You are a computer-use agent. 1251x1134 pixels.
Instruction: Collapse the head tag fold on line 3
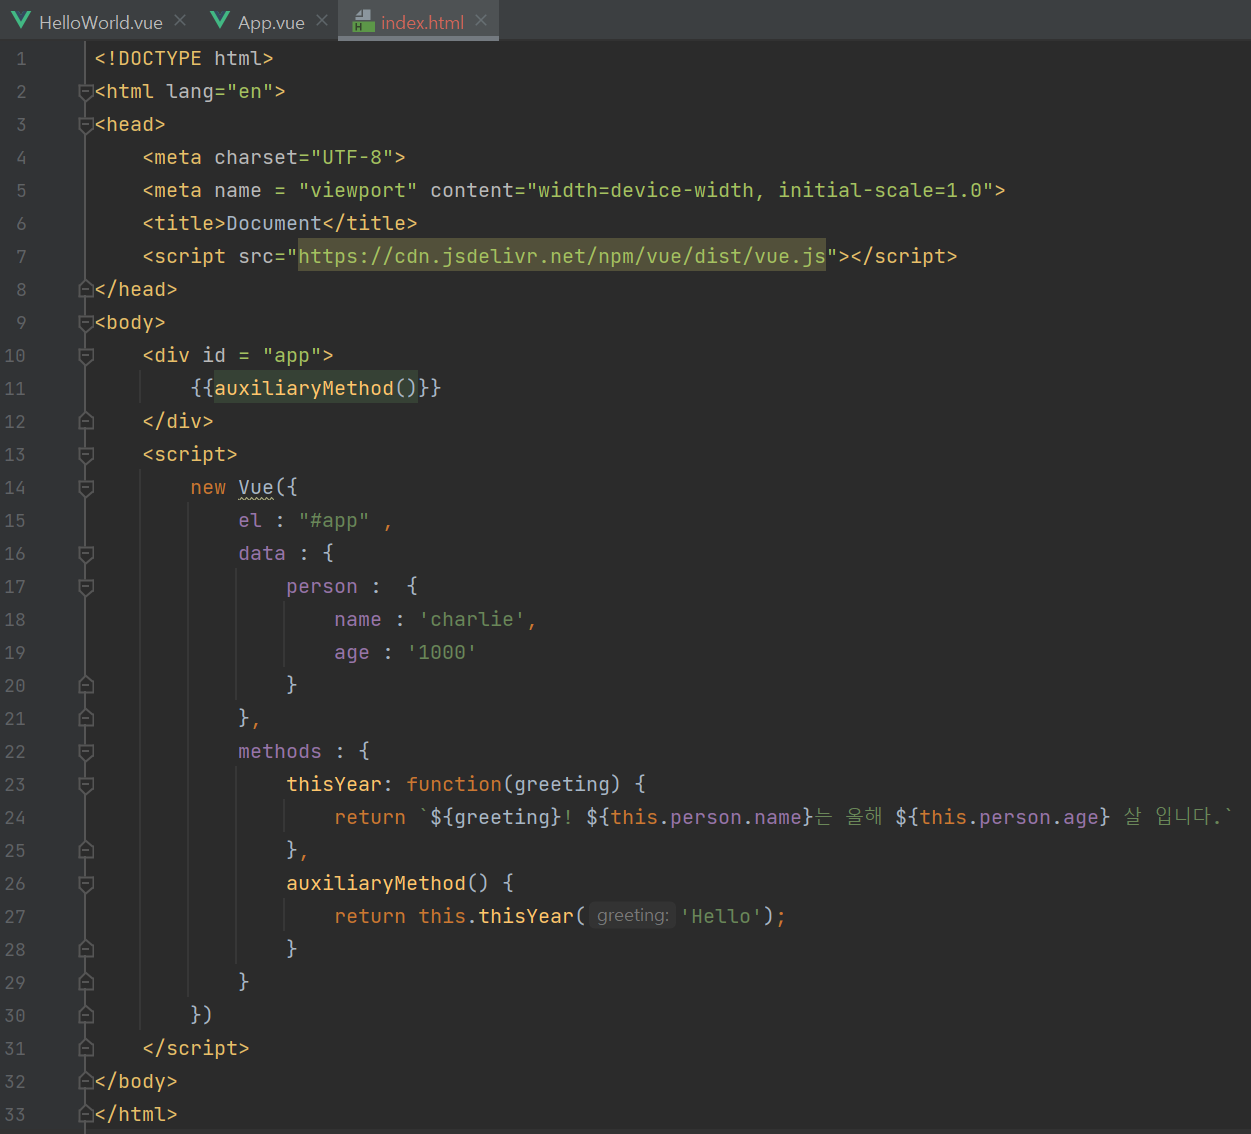pos(86,125)
